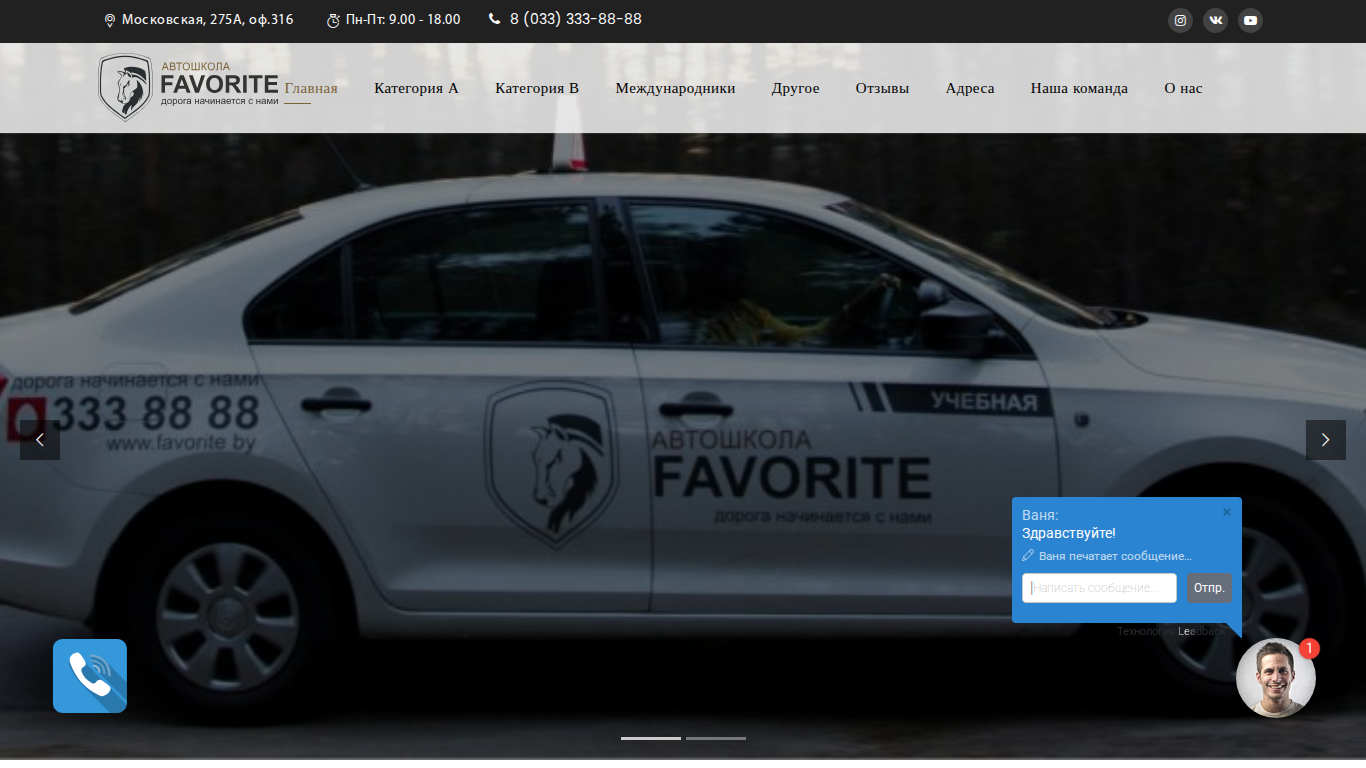Open the Международники menu item
The height and width of the screenshot is (768, 1366).
[675, 88]
